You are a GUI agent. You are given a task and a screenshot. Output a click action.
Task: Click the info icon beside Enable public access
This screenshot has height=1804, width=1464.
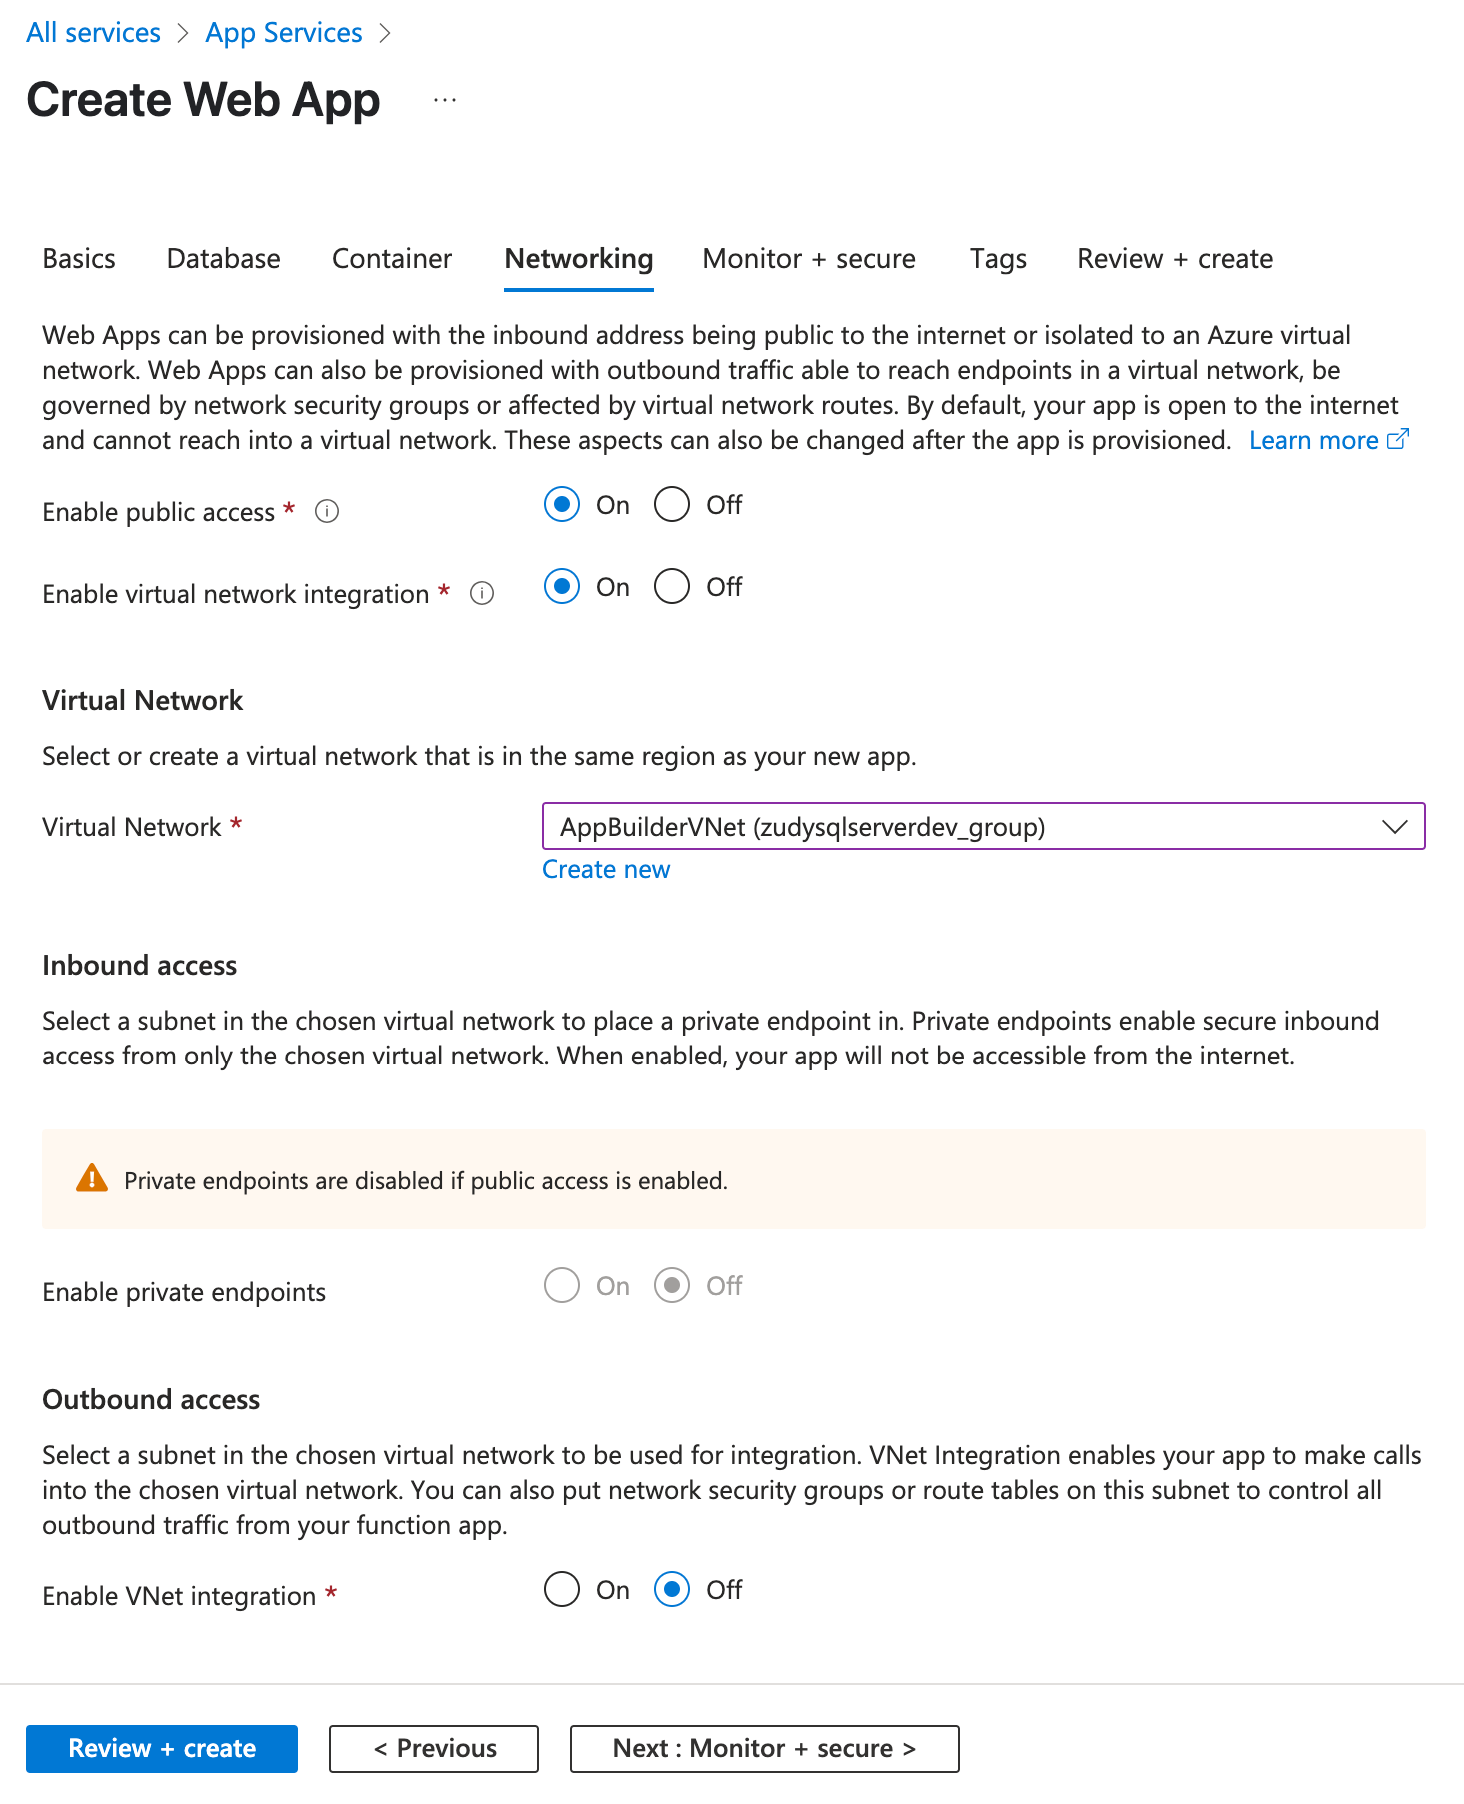coord(327,512)
